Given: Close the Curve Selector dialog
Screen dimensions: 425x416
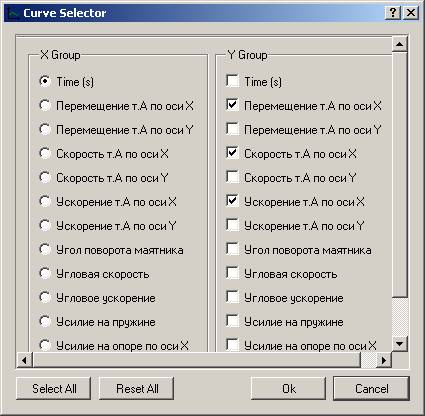Looking at the screenshot, I should pos(411,13).
